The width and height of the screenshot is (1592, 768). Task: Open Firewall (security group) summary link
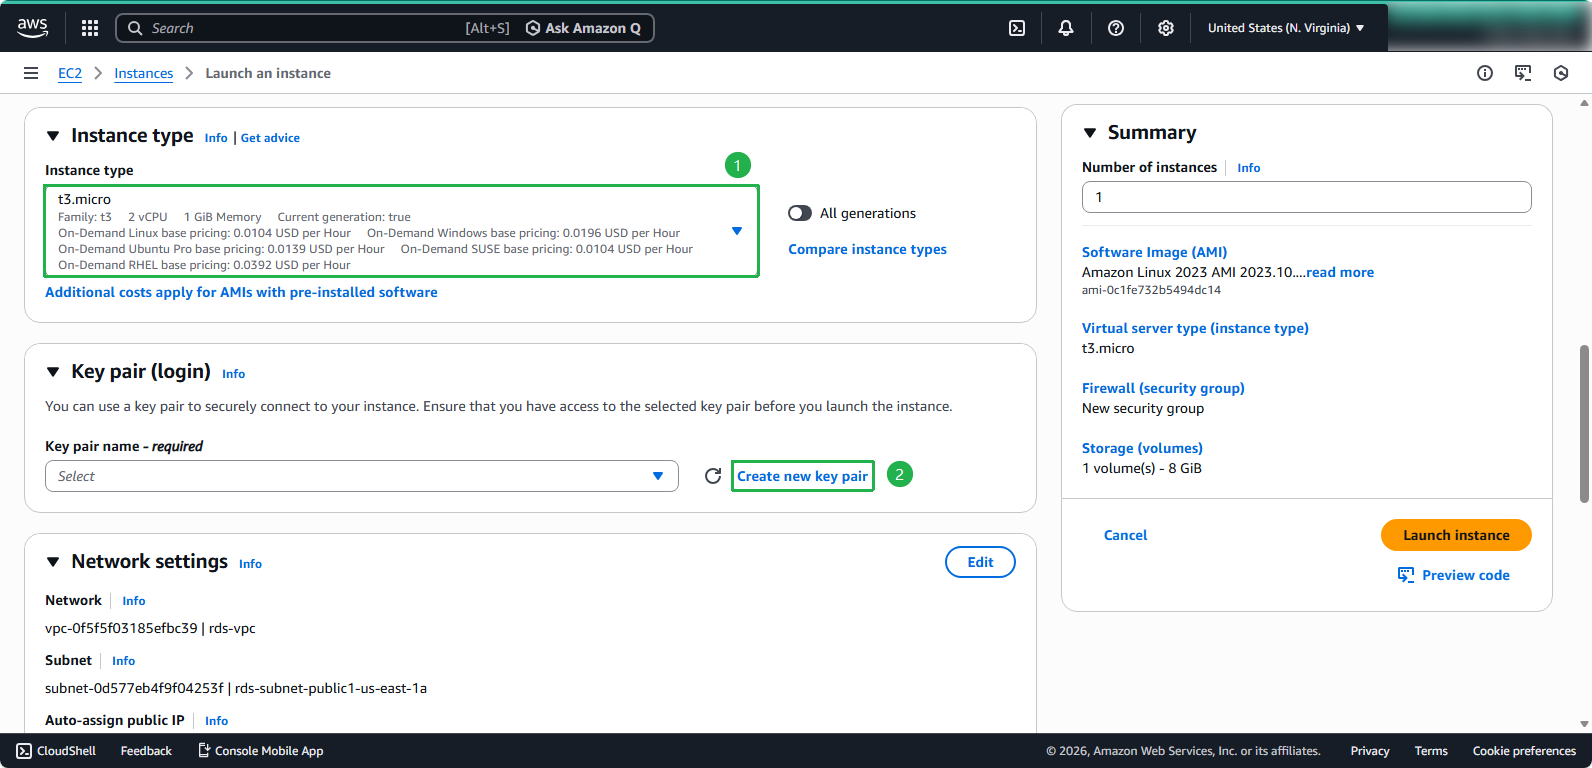click(x=1163, y=388)
